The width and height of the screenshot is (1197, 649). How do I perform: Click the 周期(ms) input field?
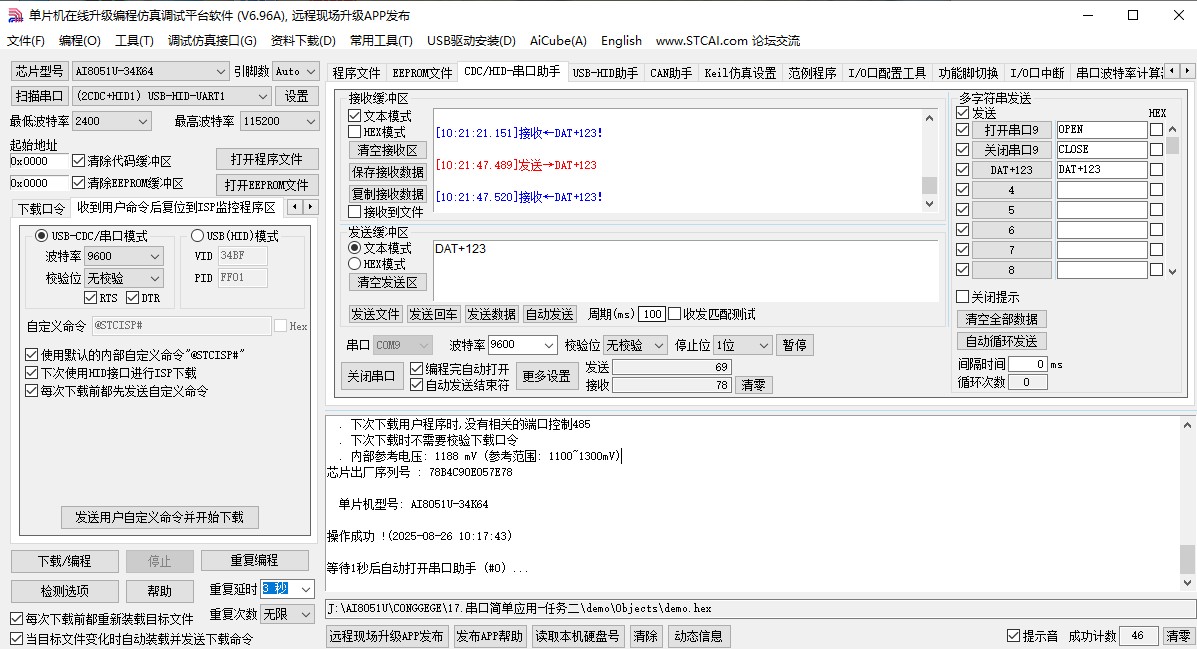tap(652, 314)
